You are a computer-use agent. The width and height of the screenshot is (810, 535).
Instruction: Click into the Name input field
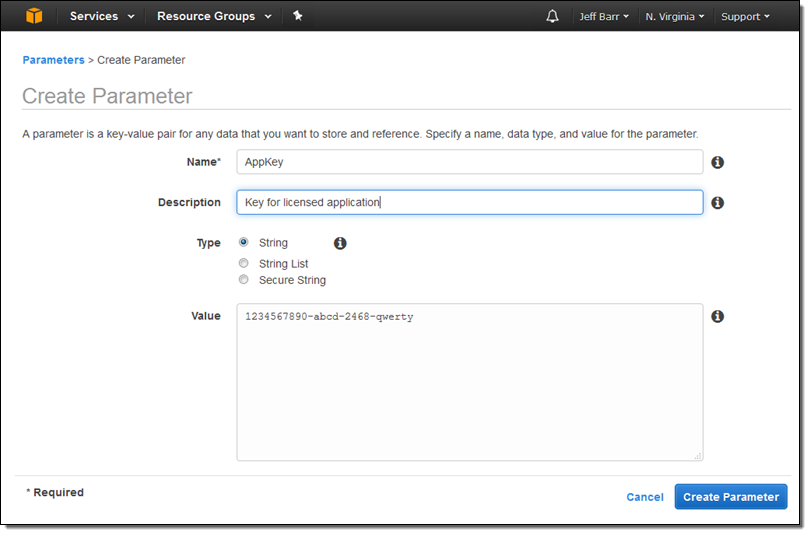[x=469, y=162]
